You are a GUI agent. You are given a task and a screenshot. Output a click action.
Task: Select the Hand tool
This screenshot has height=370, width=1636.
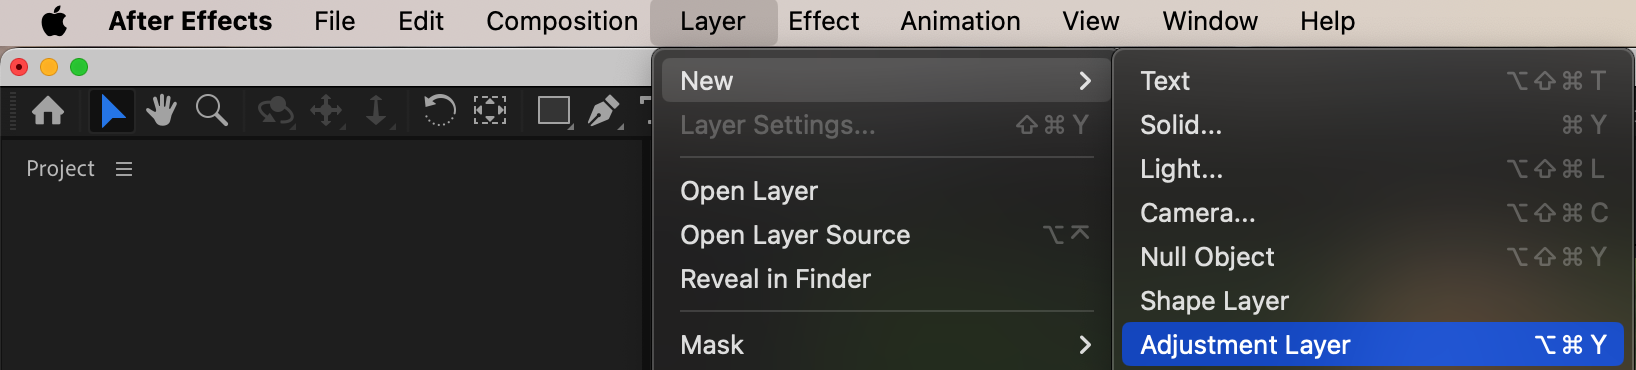161,110
